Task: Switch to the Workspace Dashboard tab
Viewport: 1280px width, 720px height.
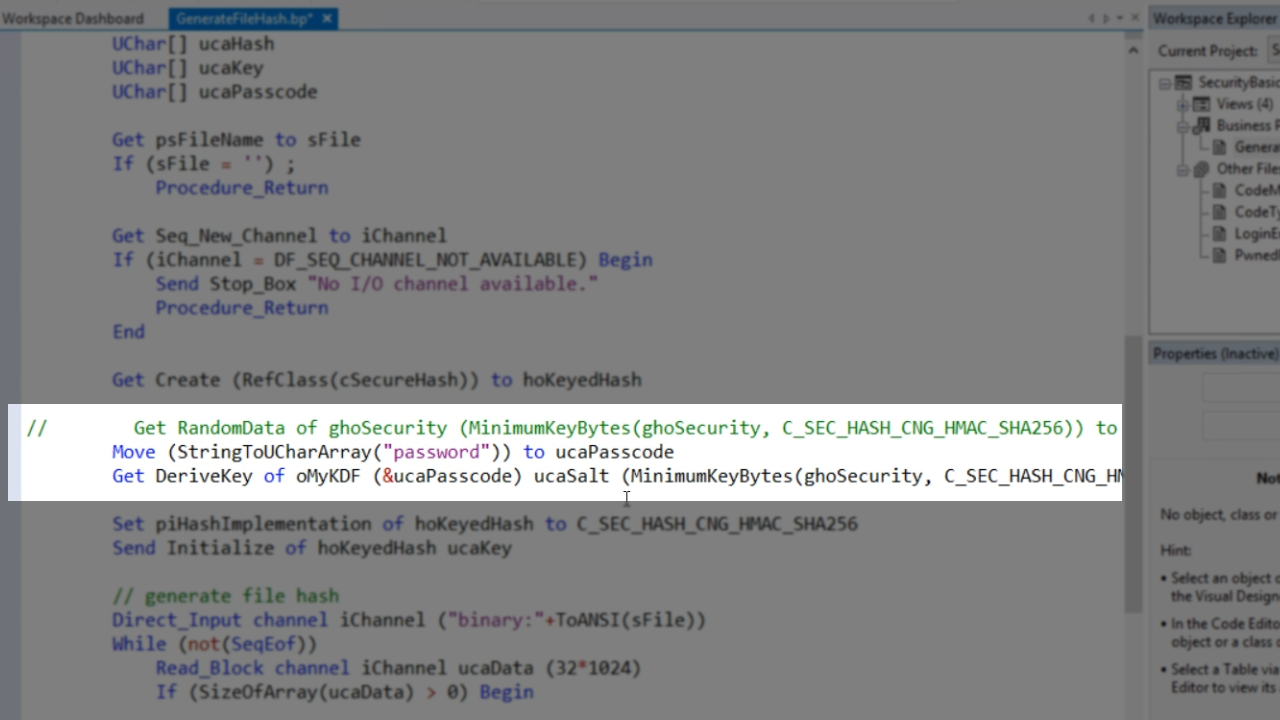Action: pyautogui.click(x=73, y=18)
